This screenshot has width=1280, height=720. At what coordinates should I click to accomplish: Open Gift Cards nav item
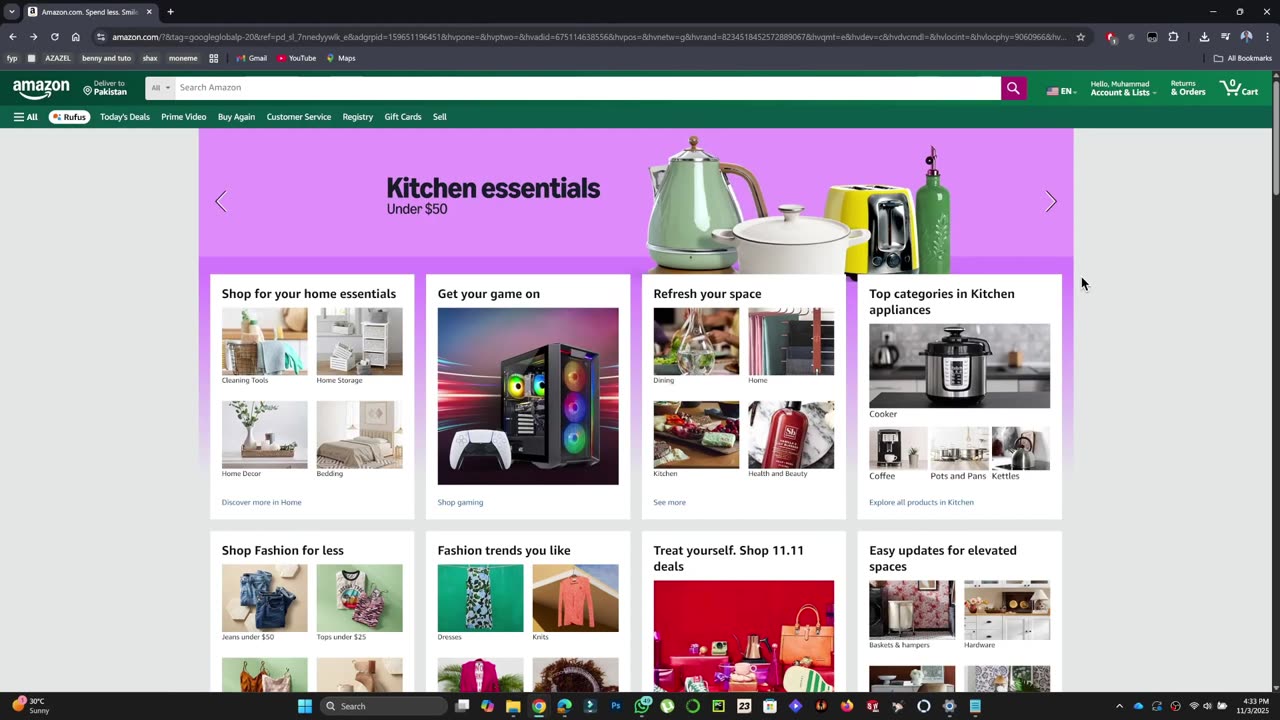[x=403, y=117]
